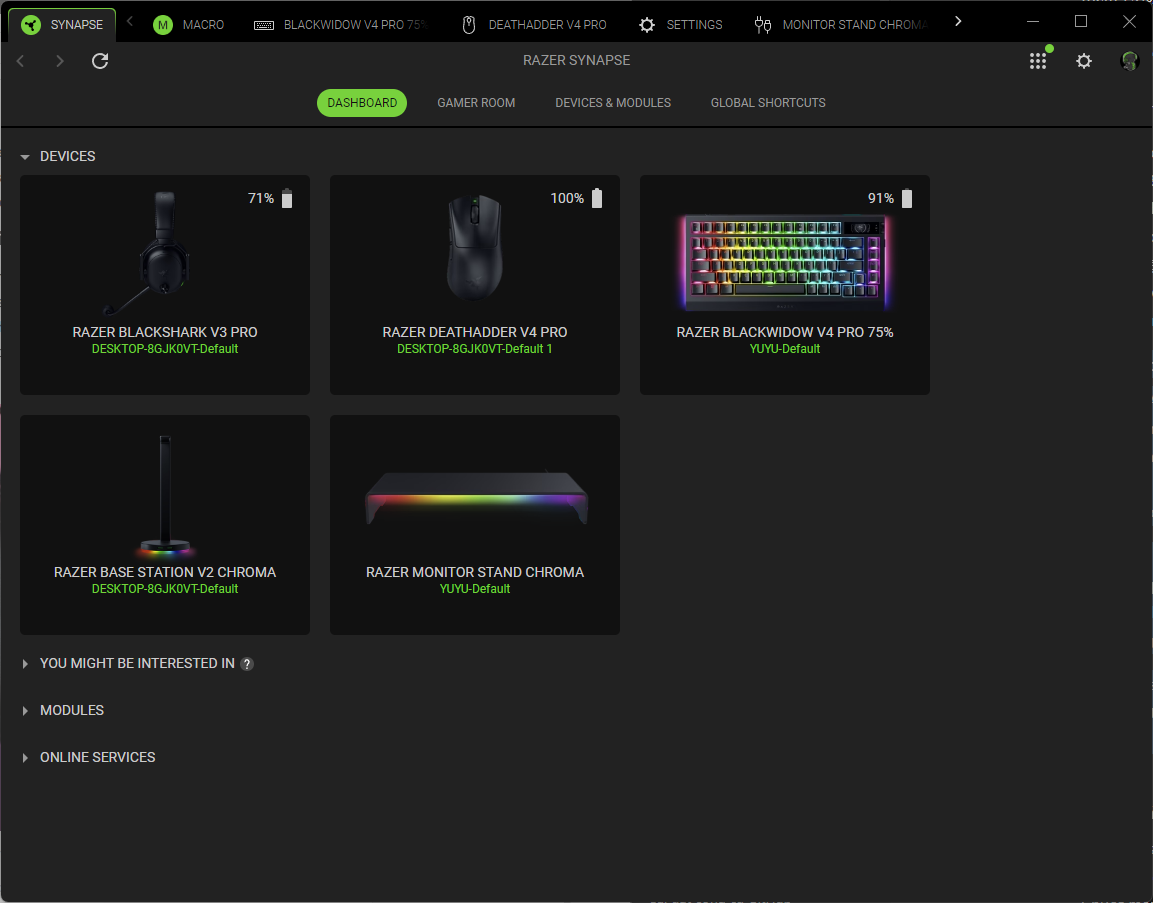Open the Synapse tab
Screen dimensions: 1153x903
(x=63, y=25)
